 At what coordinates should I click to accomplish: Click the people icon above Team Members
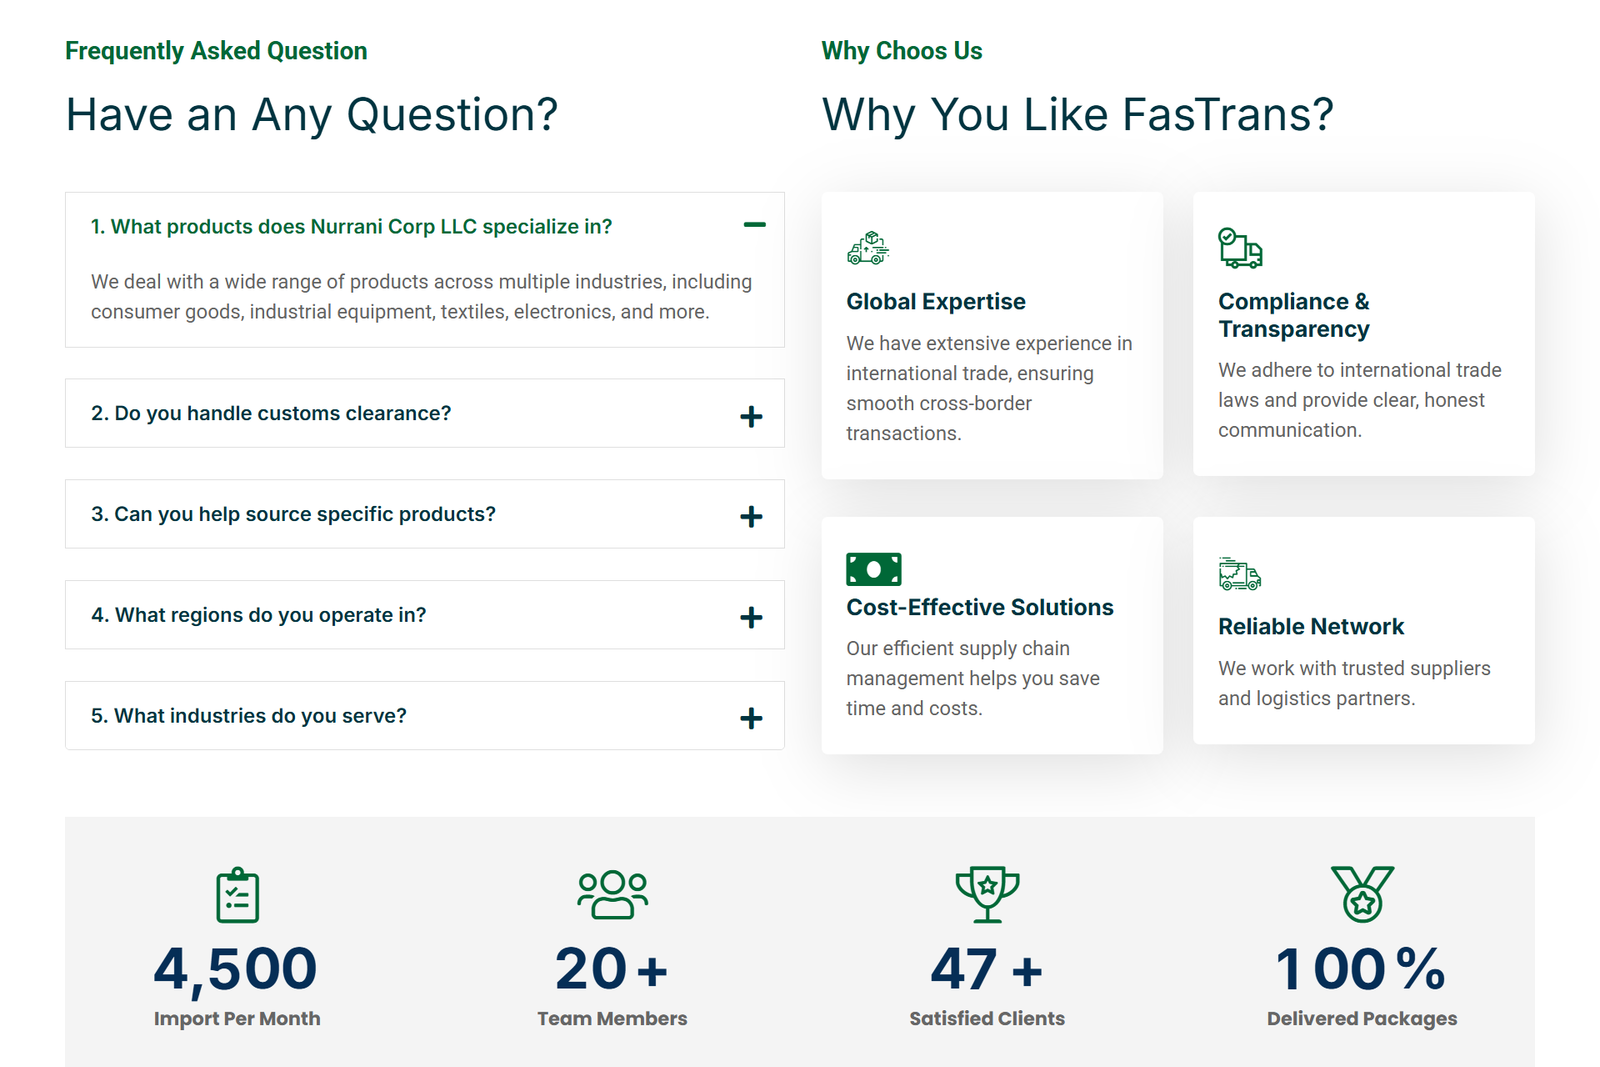[x=612, y=894]
